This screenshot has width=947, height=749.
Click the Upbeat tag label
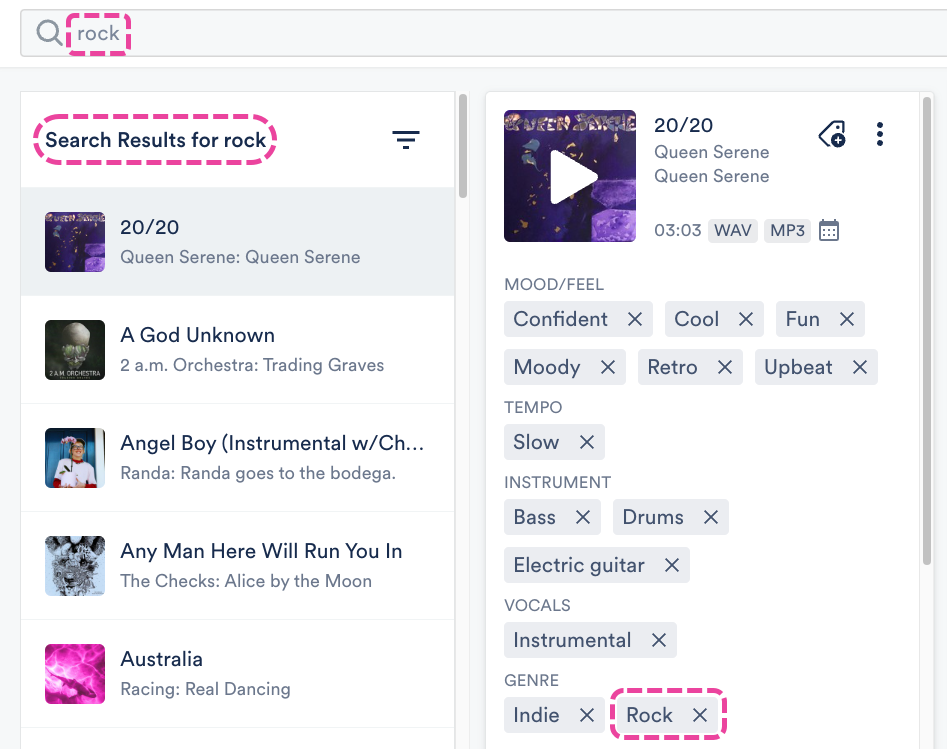[x=798, y=367]
